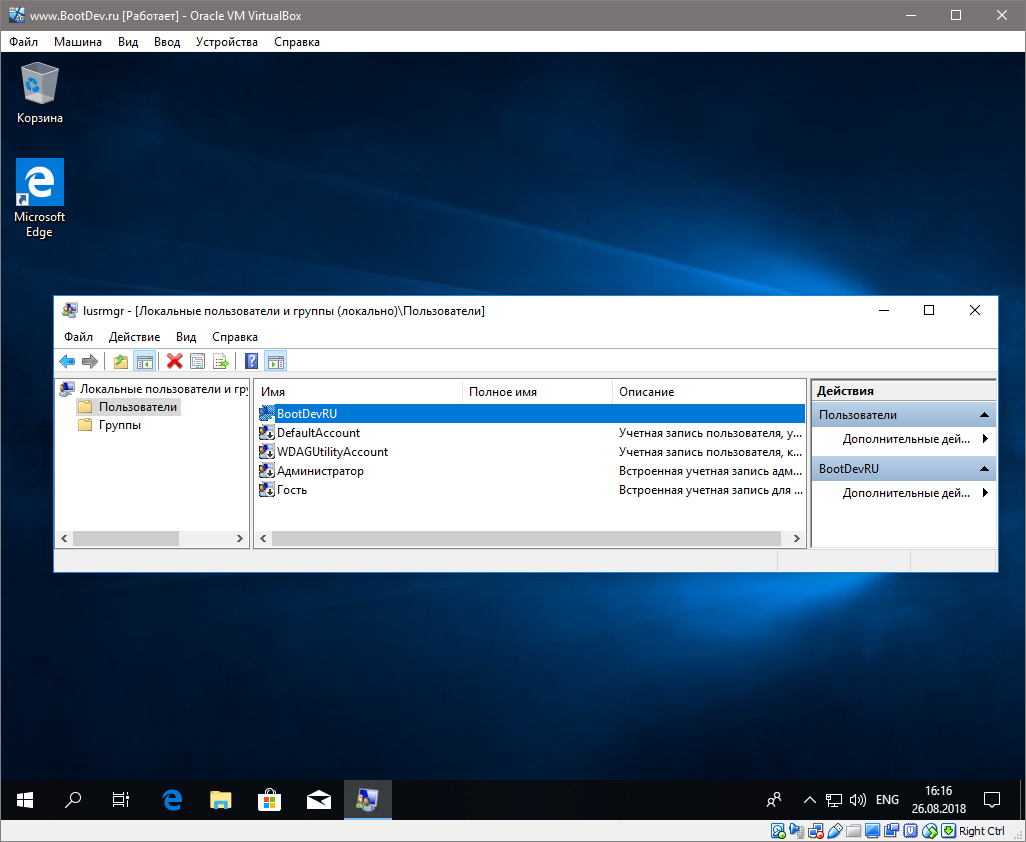This screenshot has width=1026, height=842.
Task: Click the Export List toolbar icon
Action: point(221,361)
